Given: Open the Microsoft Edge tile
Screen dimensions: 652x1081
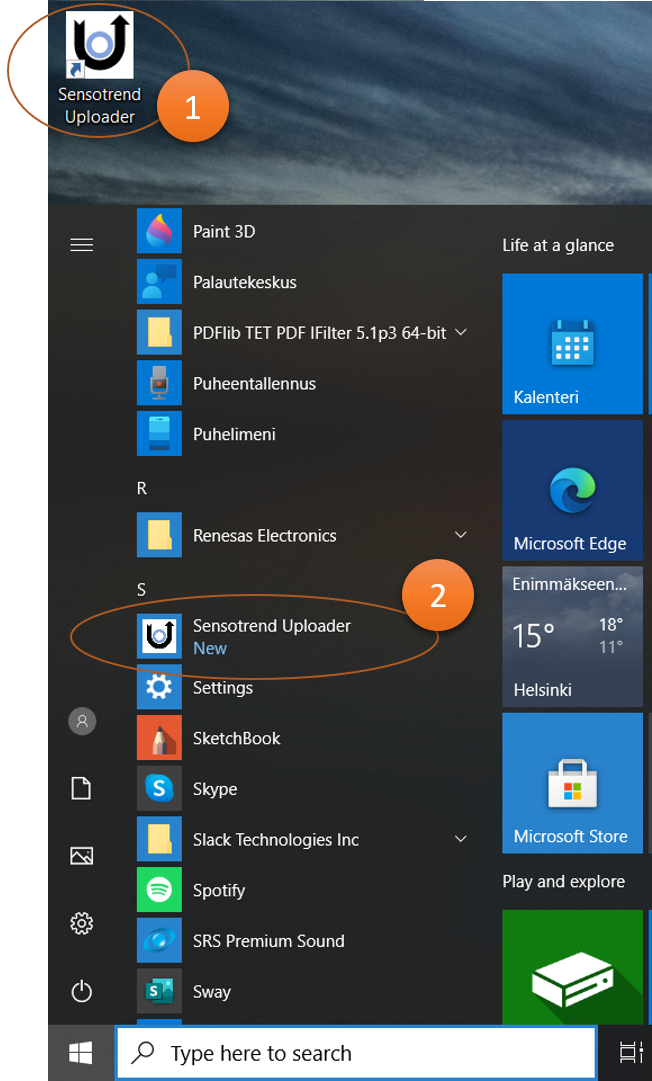Looking at the screenshot, I should pyautogui.click(x=573, y=490).
